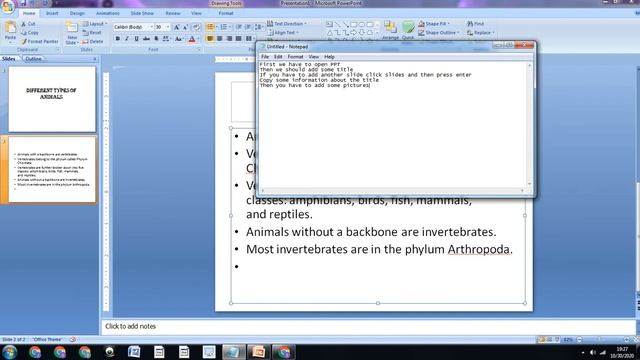This screenshot has width=640, height=360.
Task: Click the Windows Start button
Action: [x=9, y=352]
